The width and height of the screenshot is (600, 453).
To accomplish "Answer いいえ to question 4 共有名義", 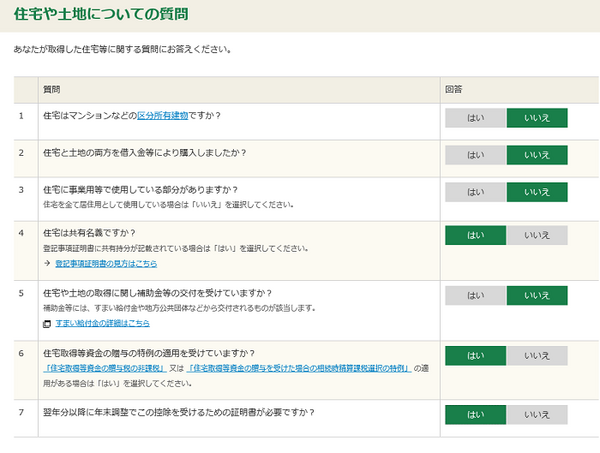I will click(537, 235).
